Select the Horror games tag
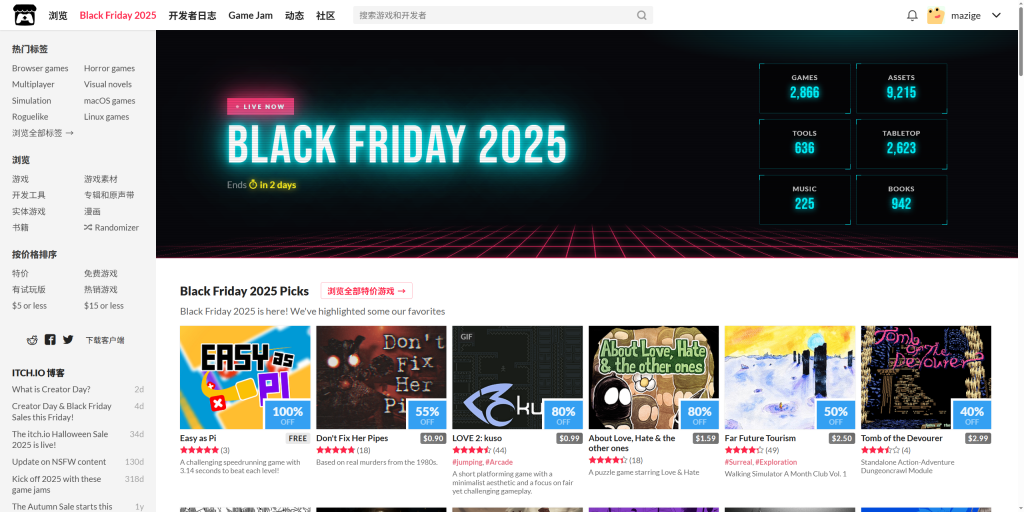This screenshot has height=512, width=1024. [x=109, y=68]
